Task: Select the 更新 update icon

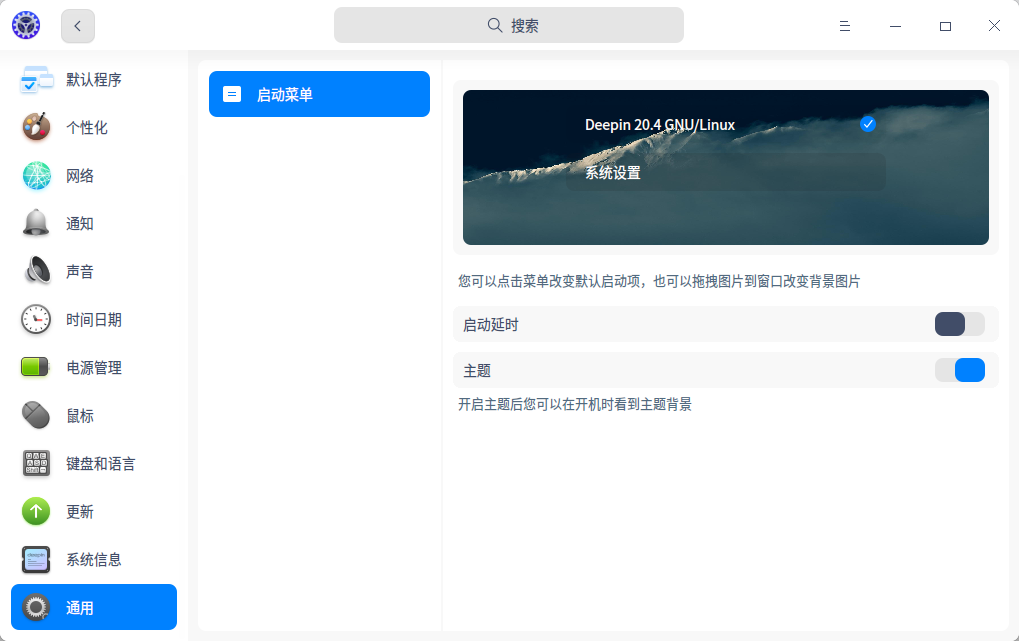Action: (34, 511)
